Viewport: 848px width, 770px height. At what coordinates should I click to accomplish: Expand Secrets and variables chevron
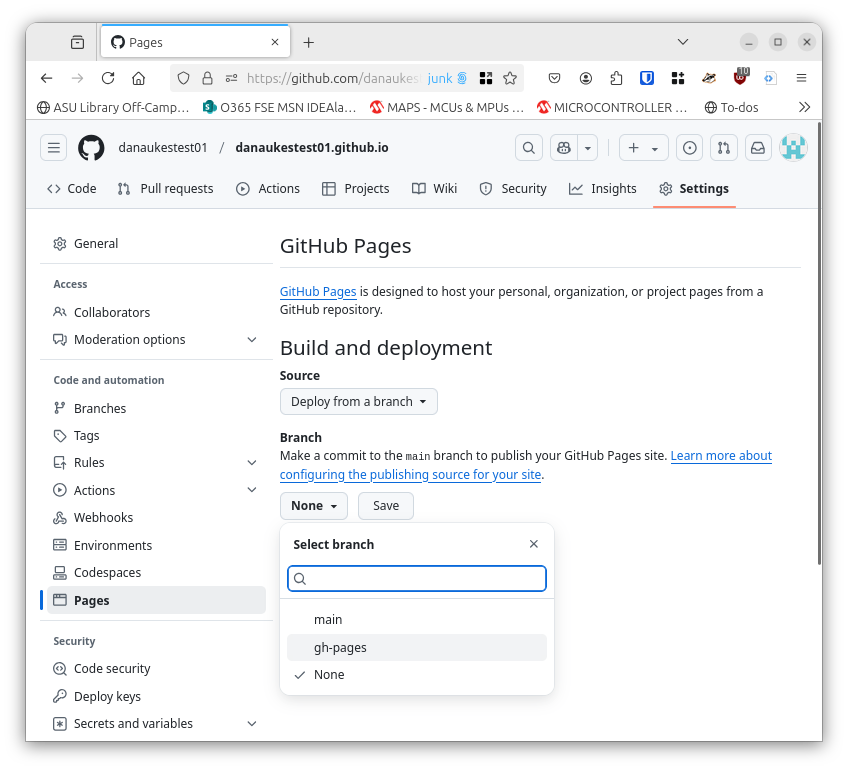point(252,723)
